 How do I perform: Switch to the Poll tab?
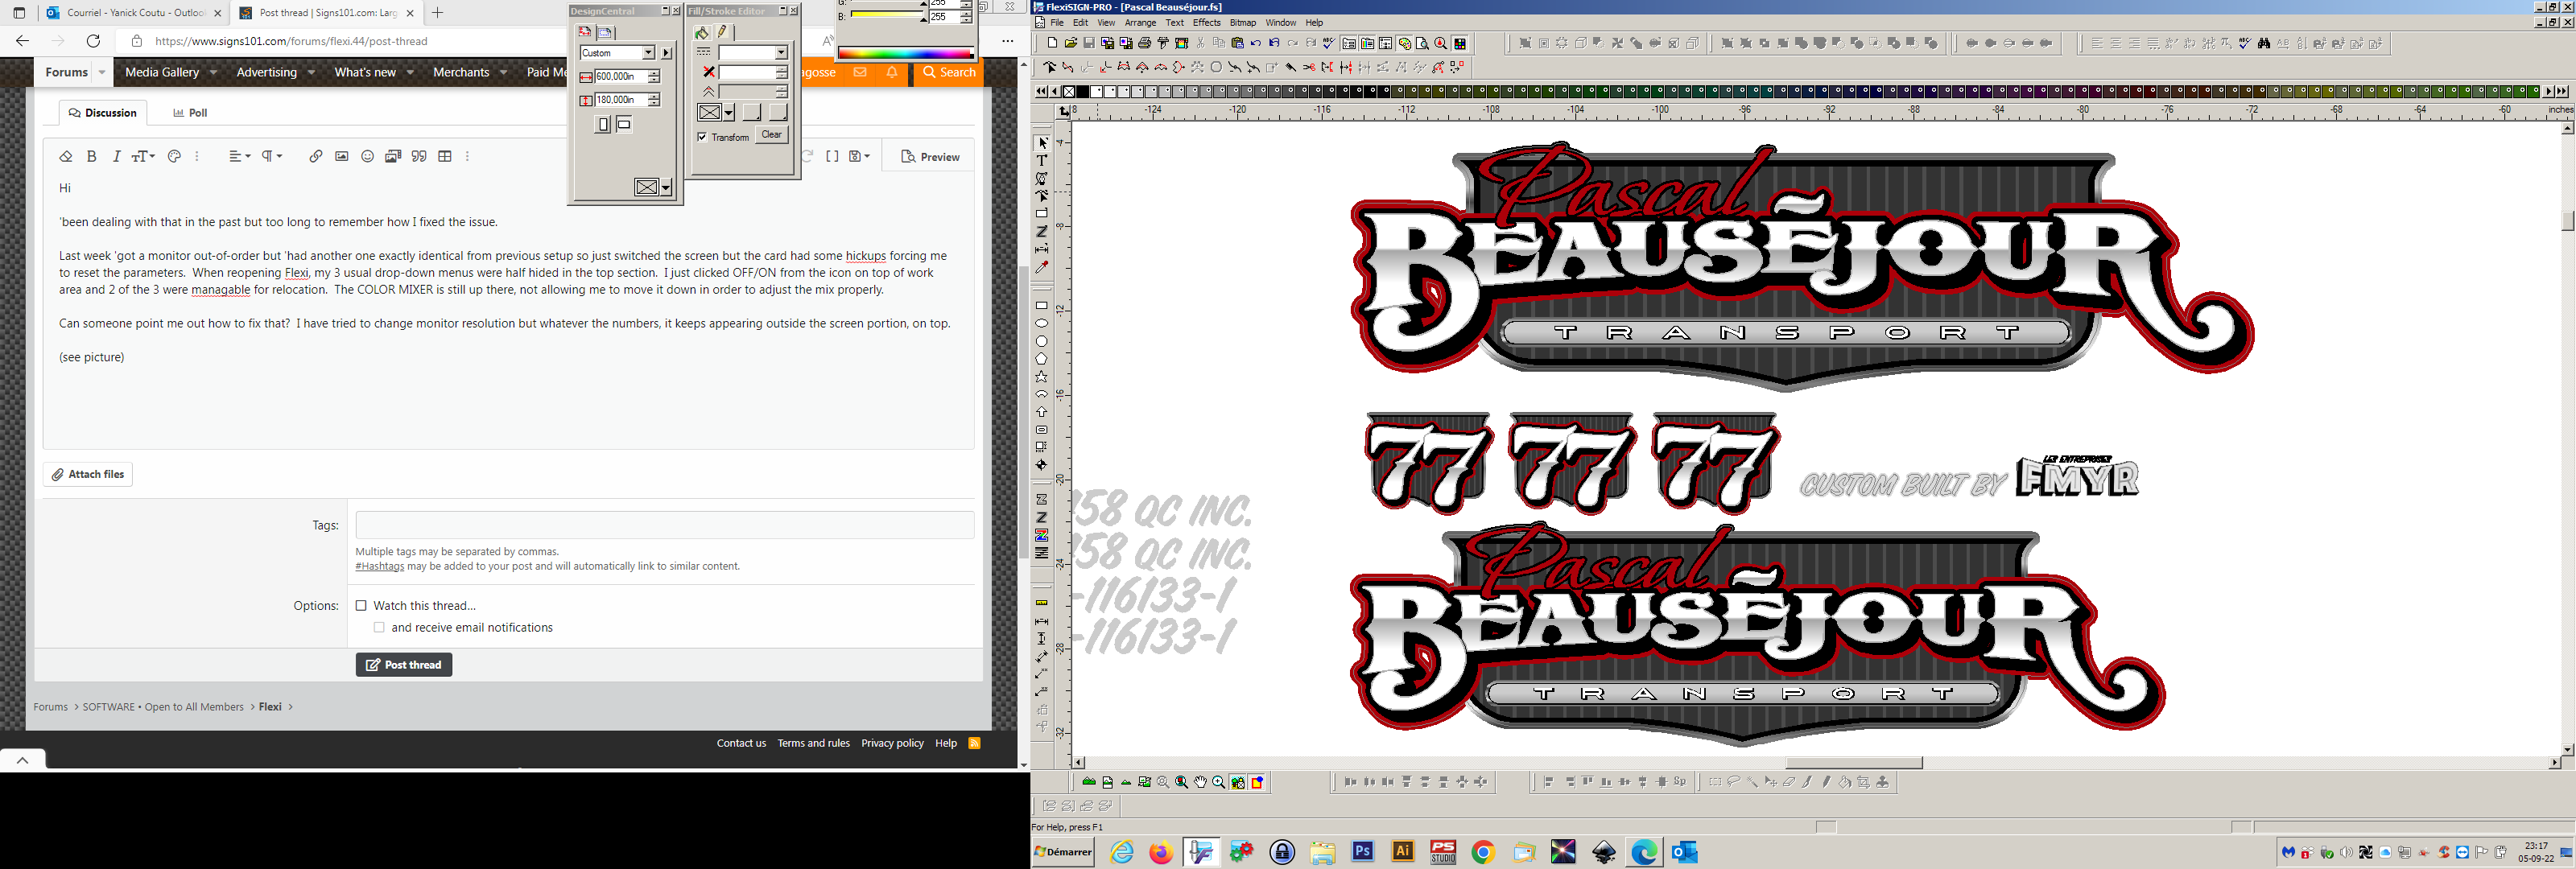[190, 113]
